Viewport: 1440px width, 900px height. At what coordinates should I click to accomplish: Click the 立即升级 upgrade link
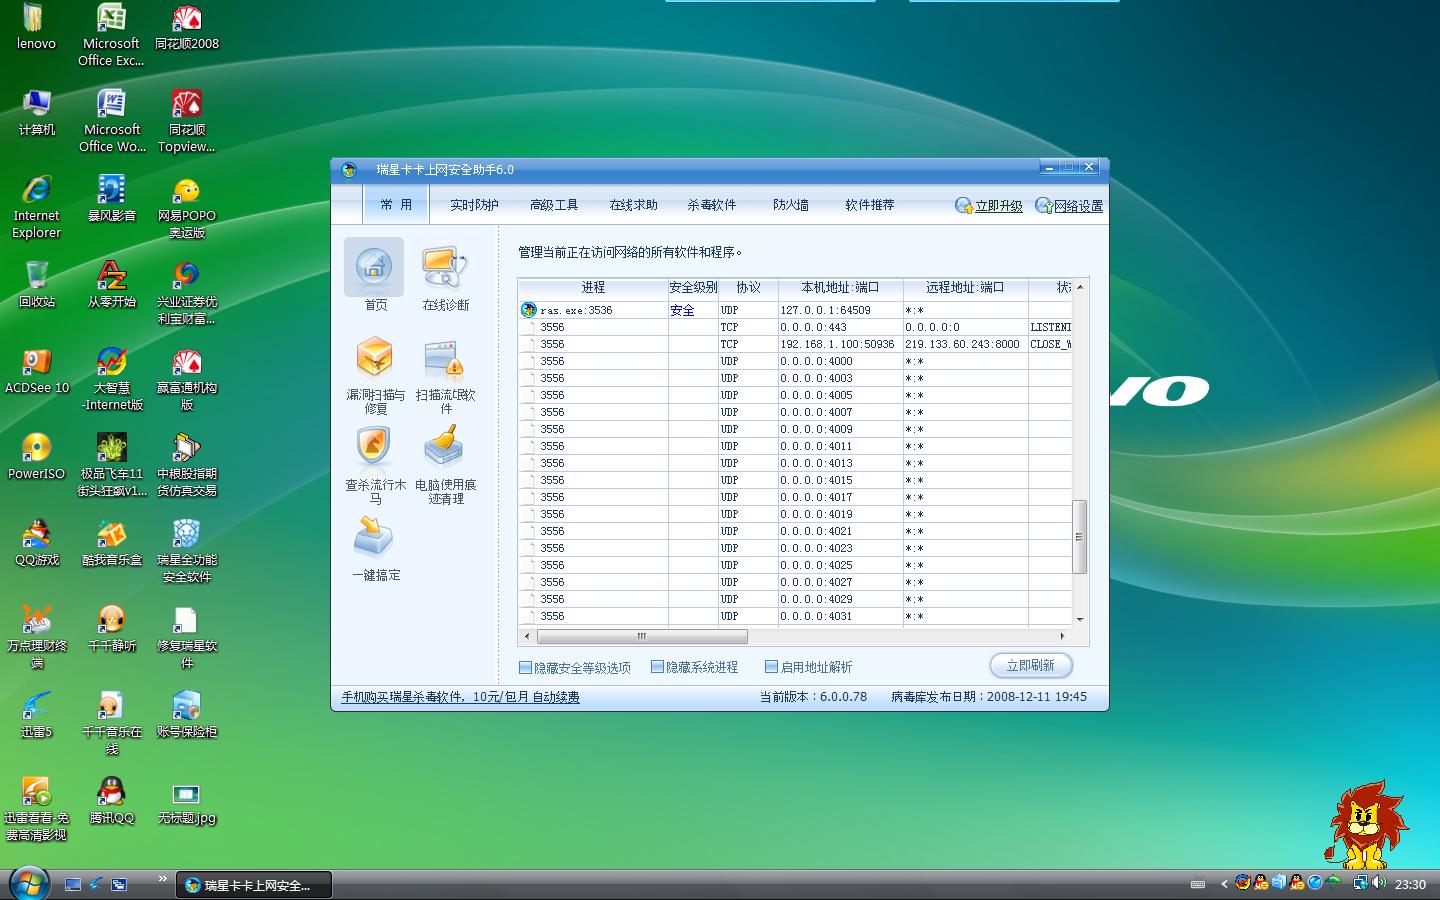tap(998, 206)
